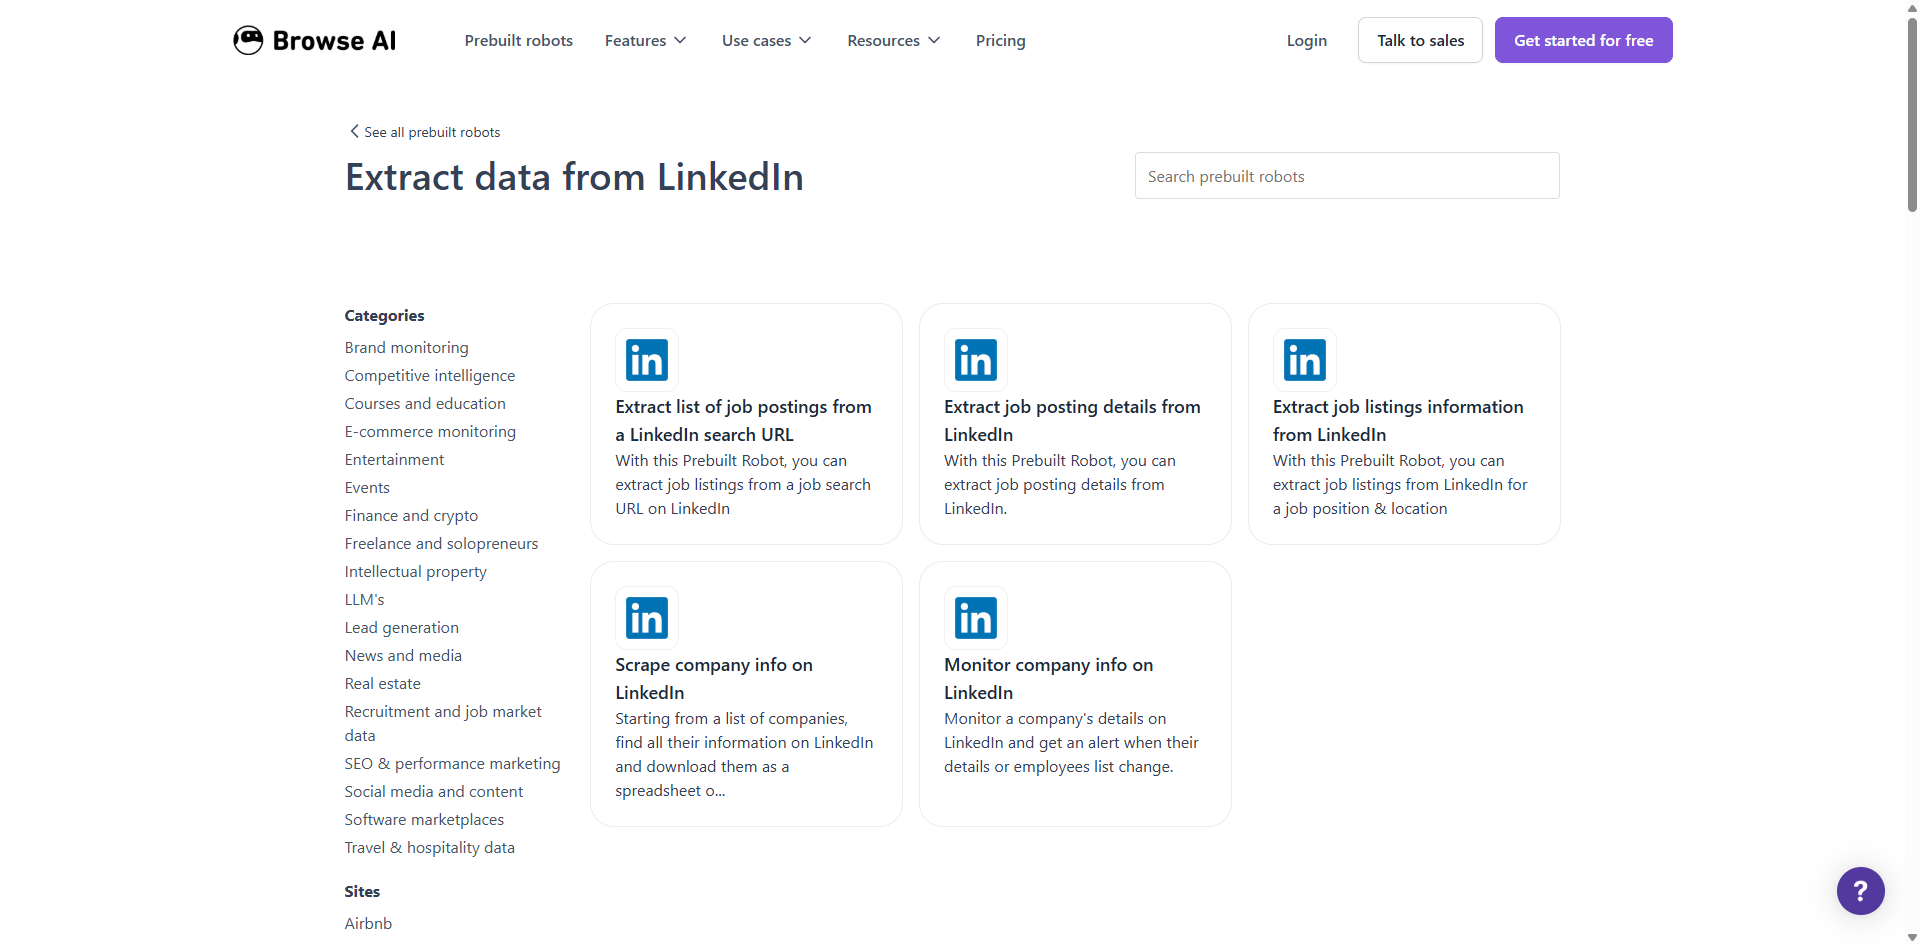Click the page's vertical scrollbar thumb
This screenshot has width=1920, height=945.
point(1912,110)
